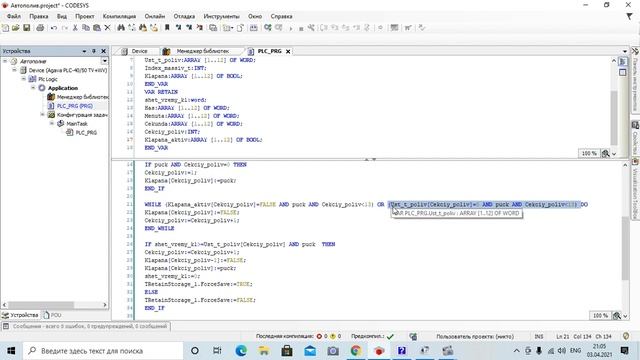Stop the application with the stop icon

pos(301,28)
